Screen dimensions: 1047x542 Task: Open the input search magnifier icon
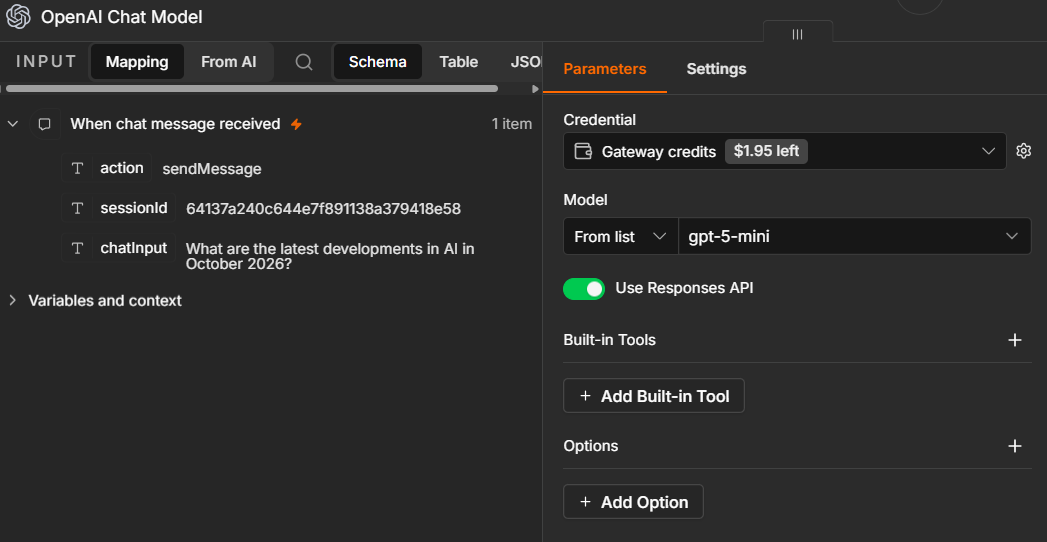pos(304,62)
